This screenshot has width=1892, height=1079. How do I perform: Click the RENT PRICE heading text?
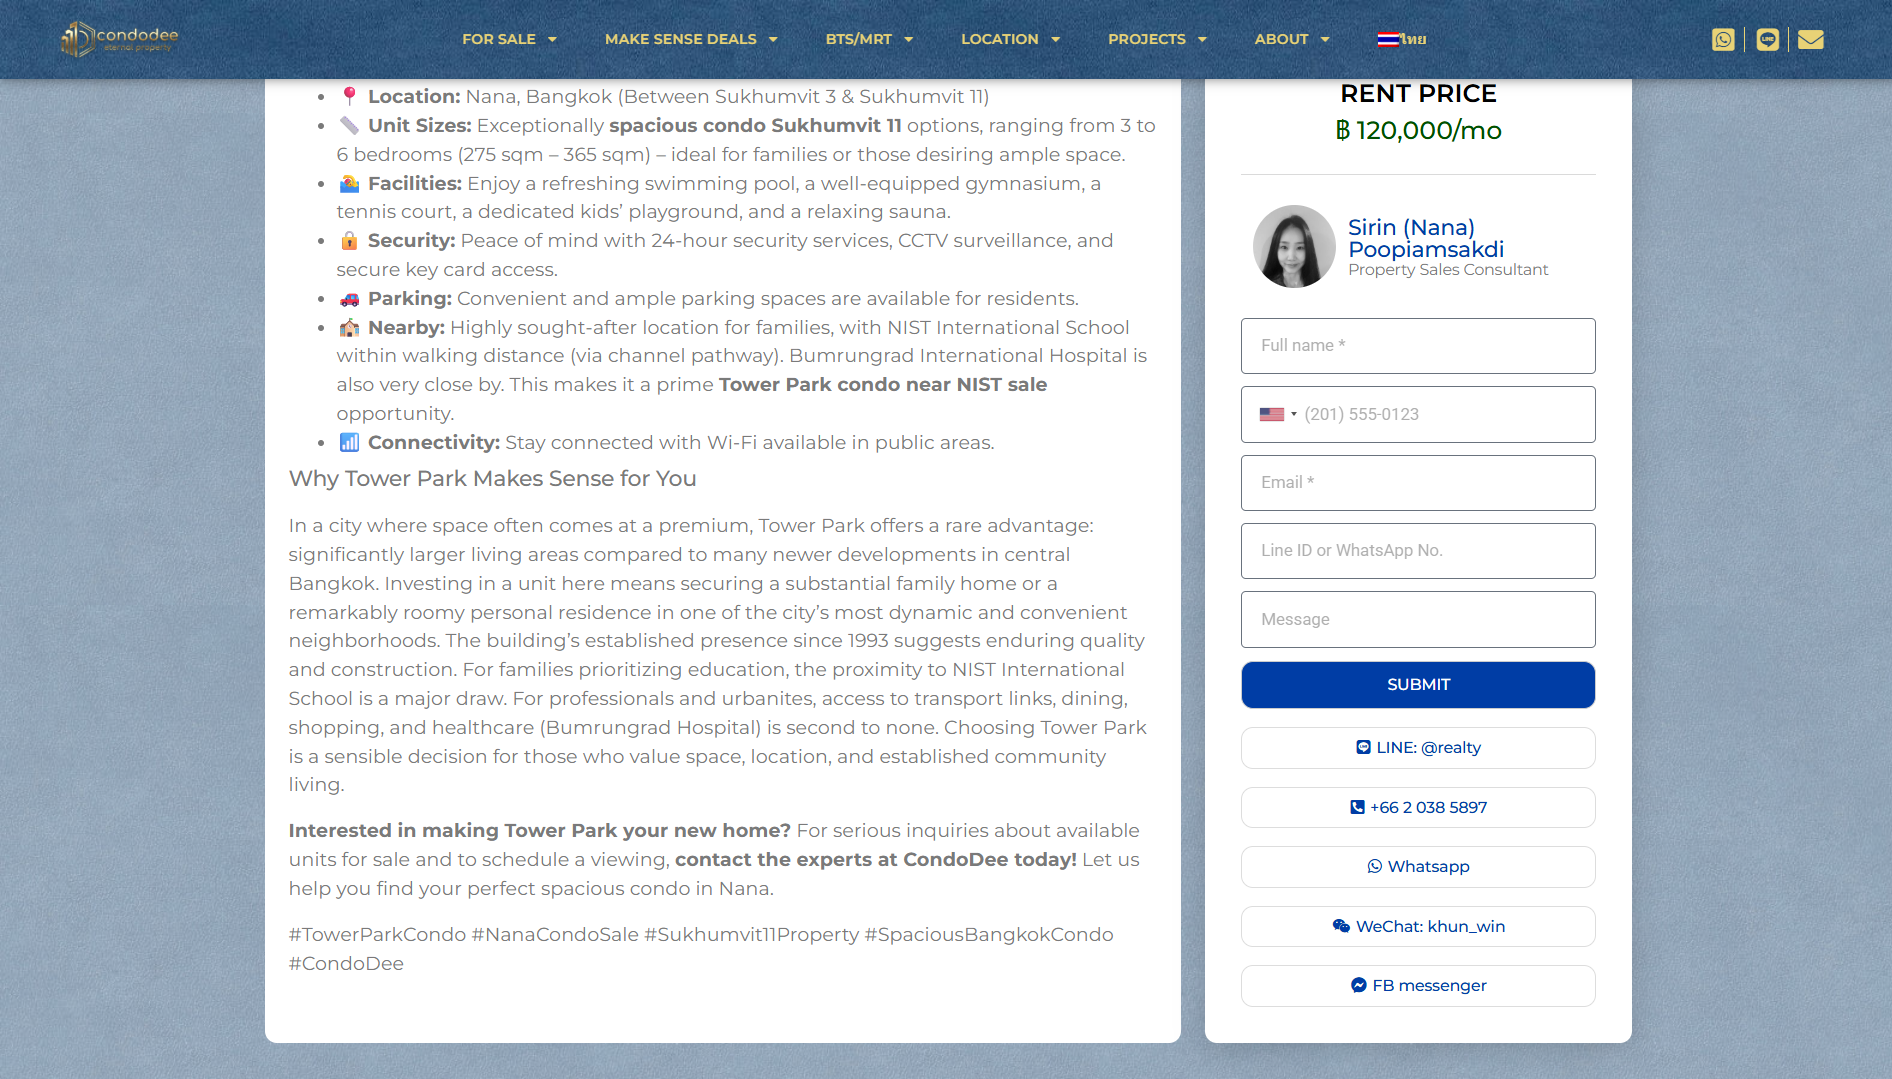pos(1418,93)
